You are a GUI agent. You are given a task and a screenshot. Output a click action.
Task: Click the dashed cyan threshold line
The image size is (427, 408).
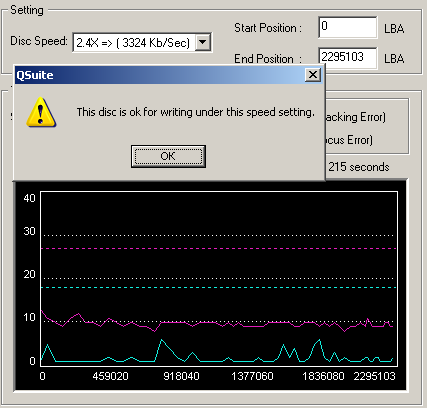(x=219, y=287)
